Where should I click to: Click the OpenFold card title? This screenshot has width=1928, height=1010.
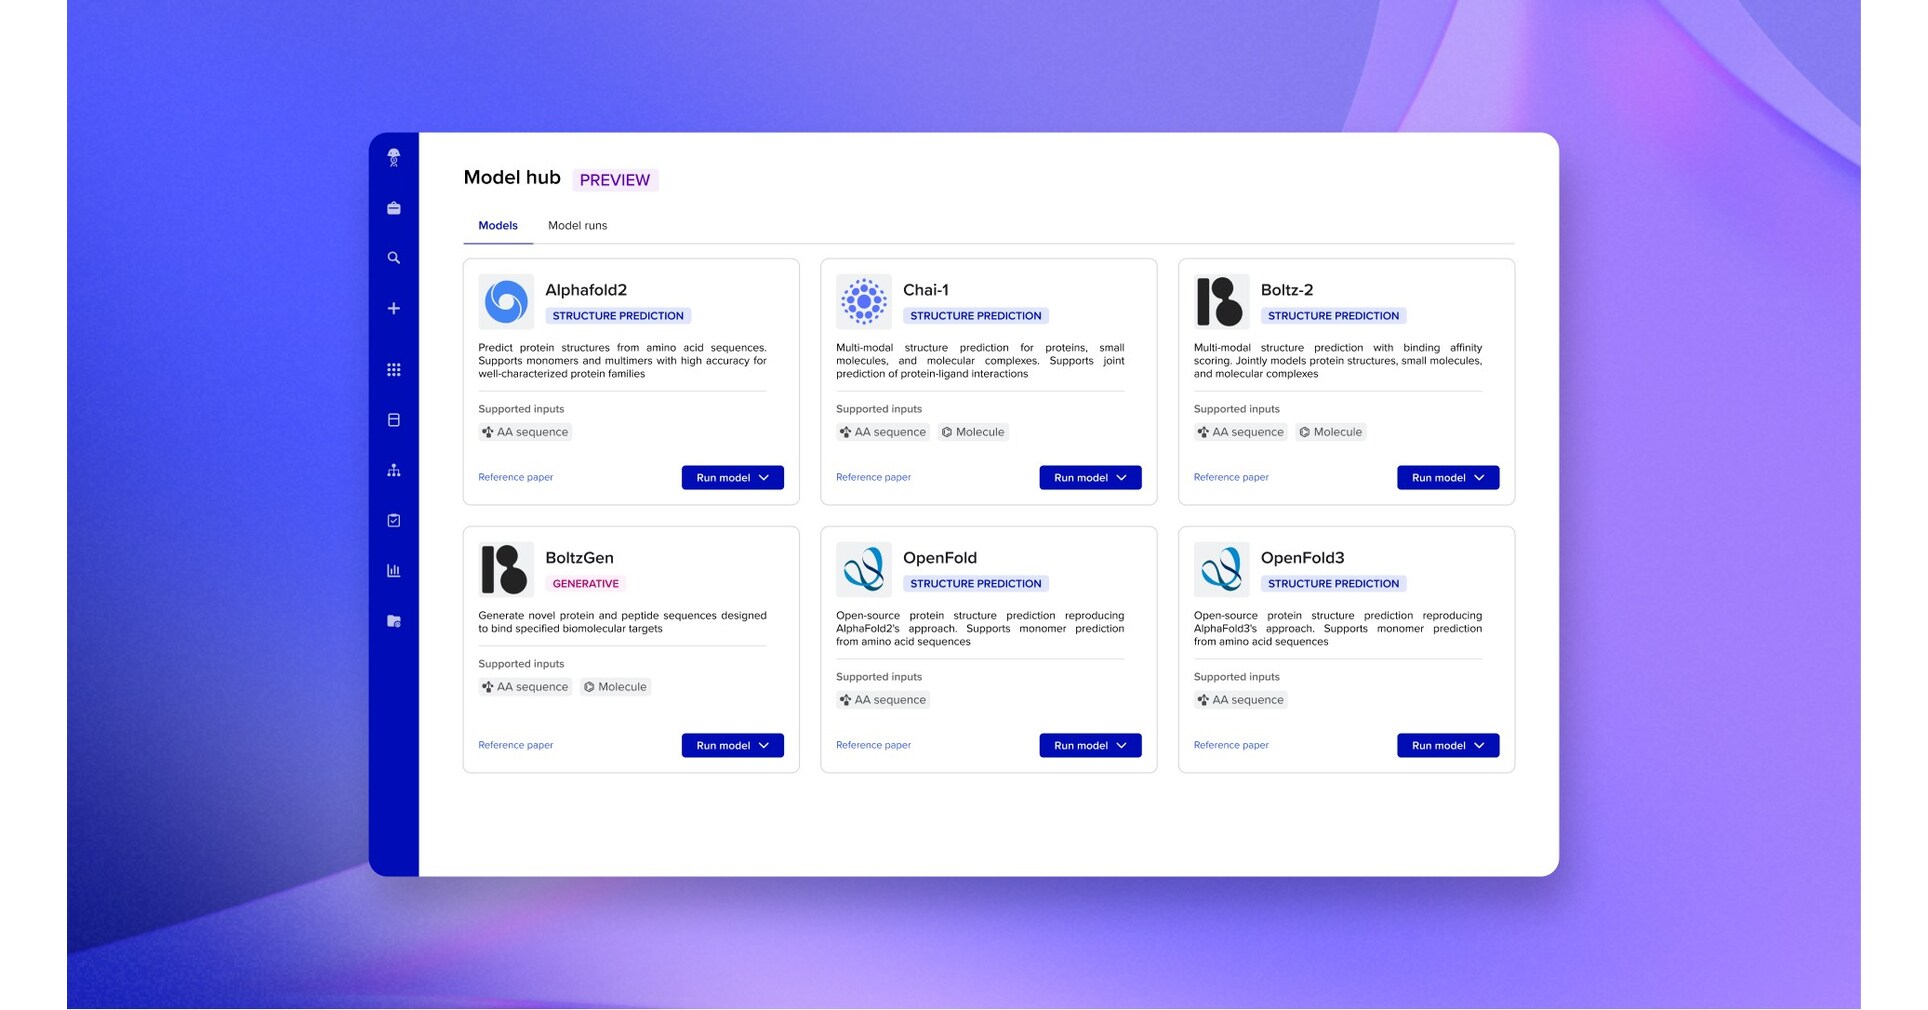tap(940, 558)
